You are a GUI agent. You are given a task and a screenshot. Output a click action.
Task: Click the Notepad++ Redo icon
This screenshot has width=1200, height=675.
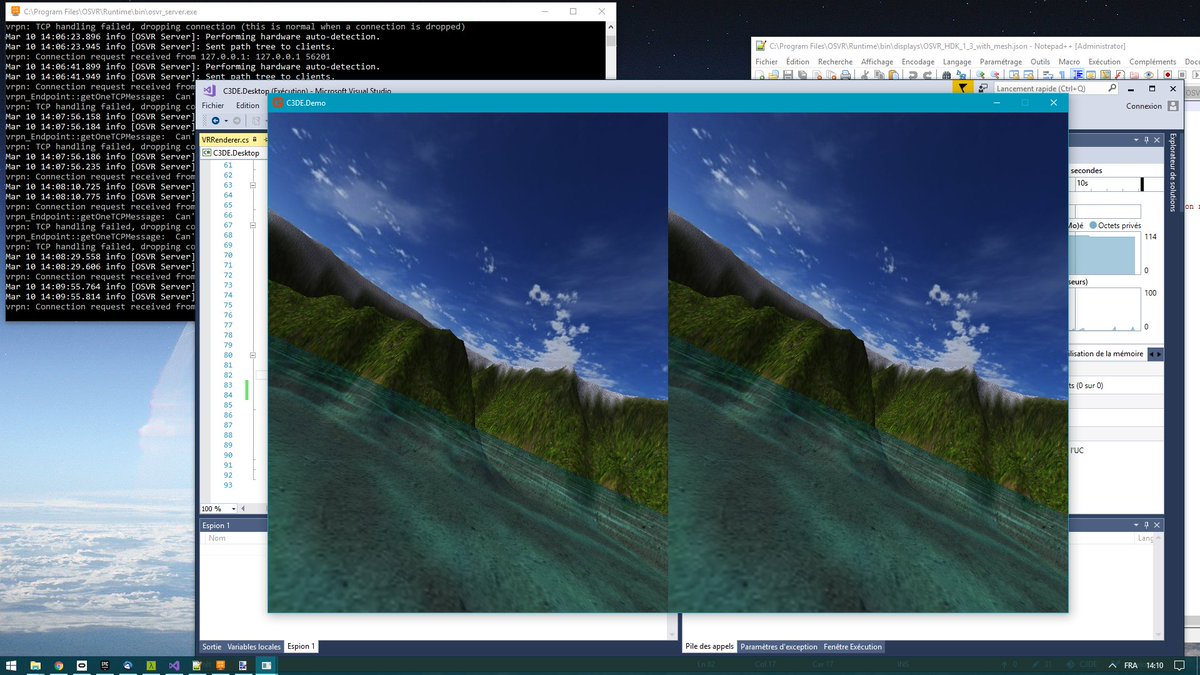[x=926, y=75]
